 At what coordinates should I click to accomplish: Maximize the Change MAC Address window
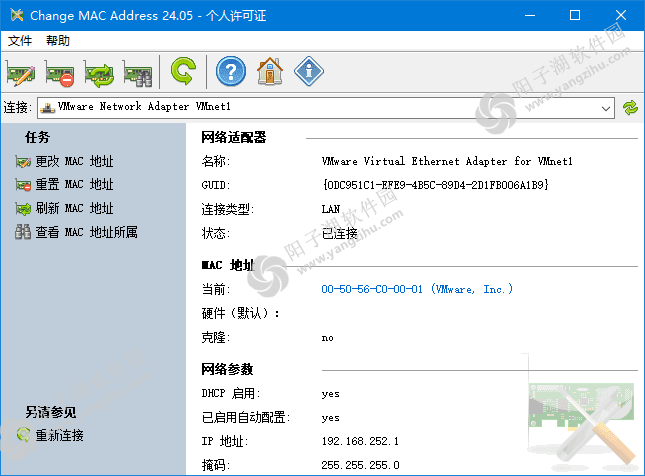tap(575, 16)
